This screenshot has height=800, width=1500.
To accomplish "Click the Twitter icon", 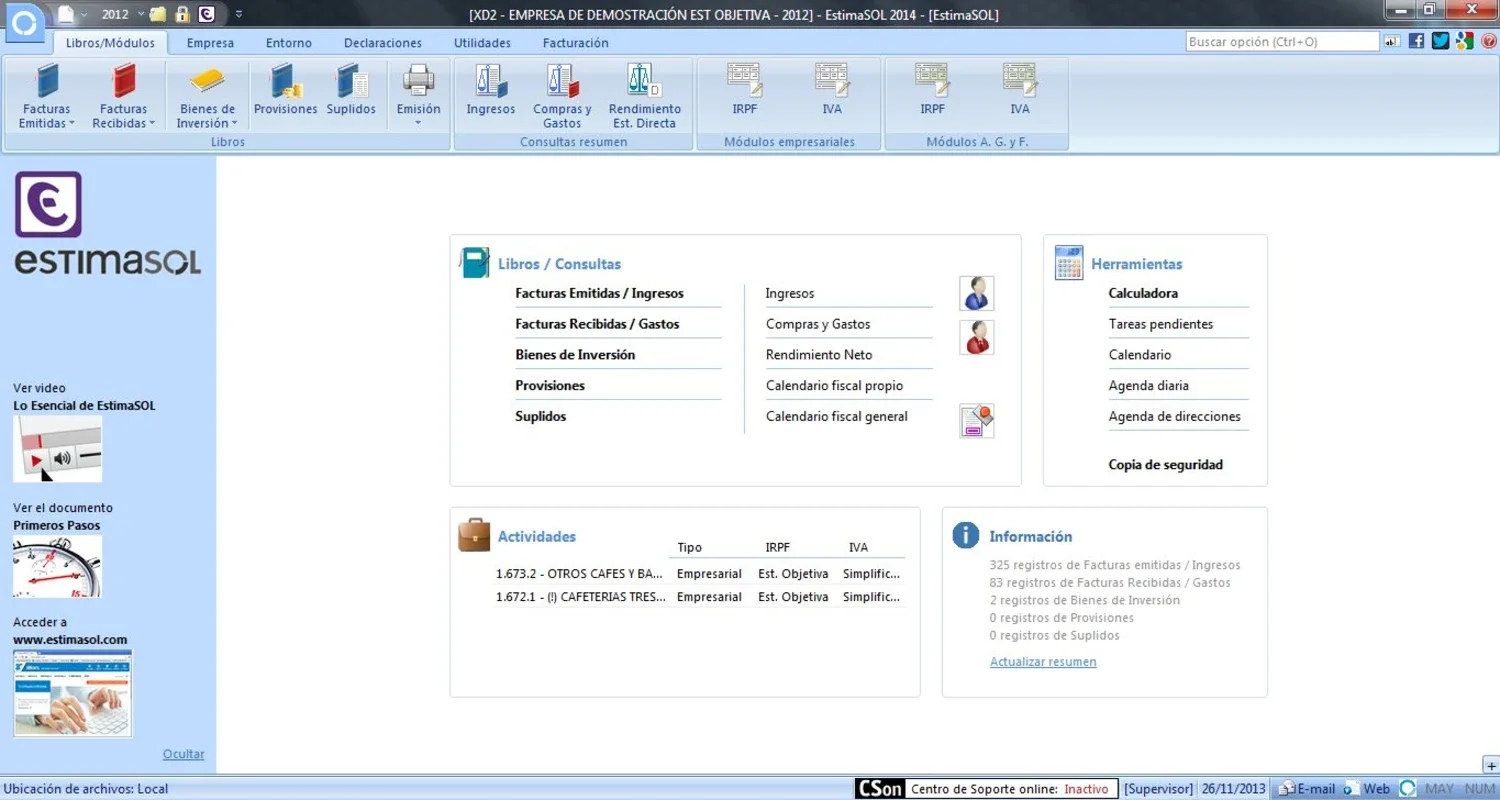I will point(1440,41).
